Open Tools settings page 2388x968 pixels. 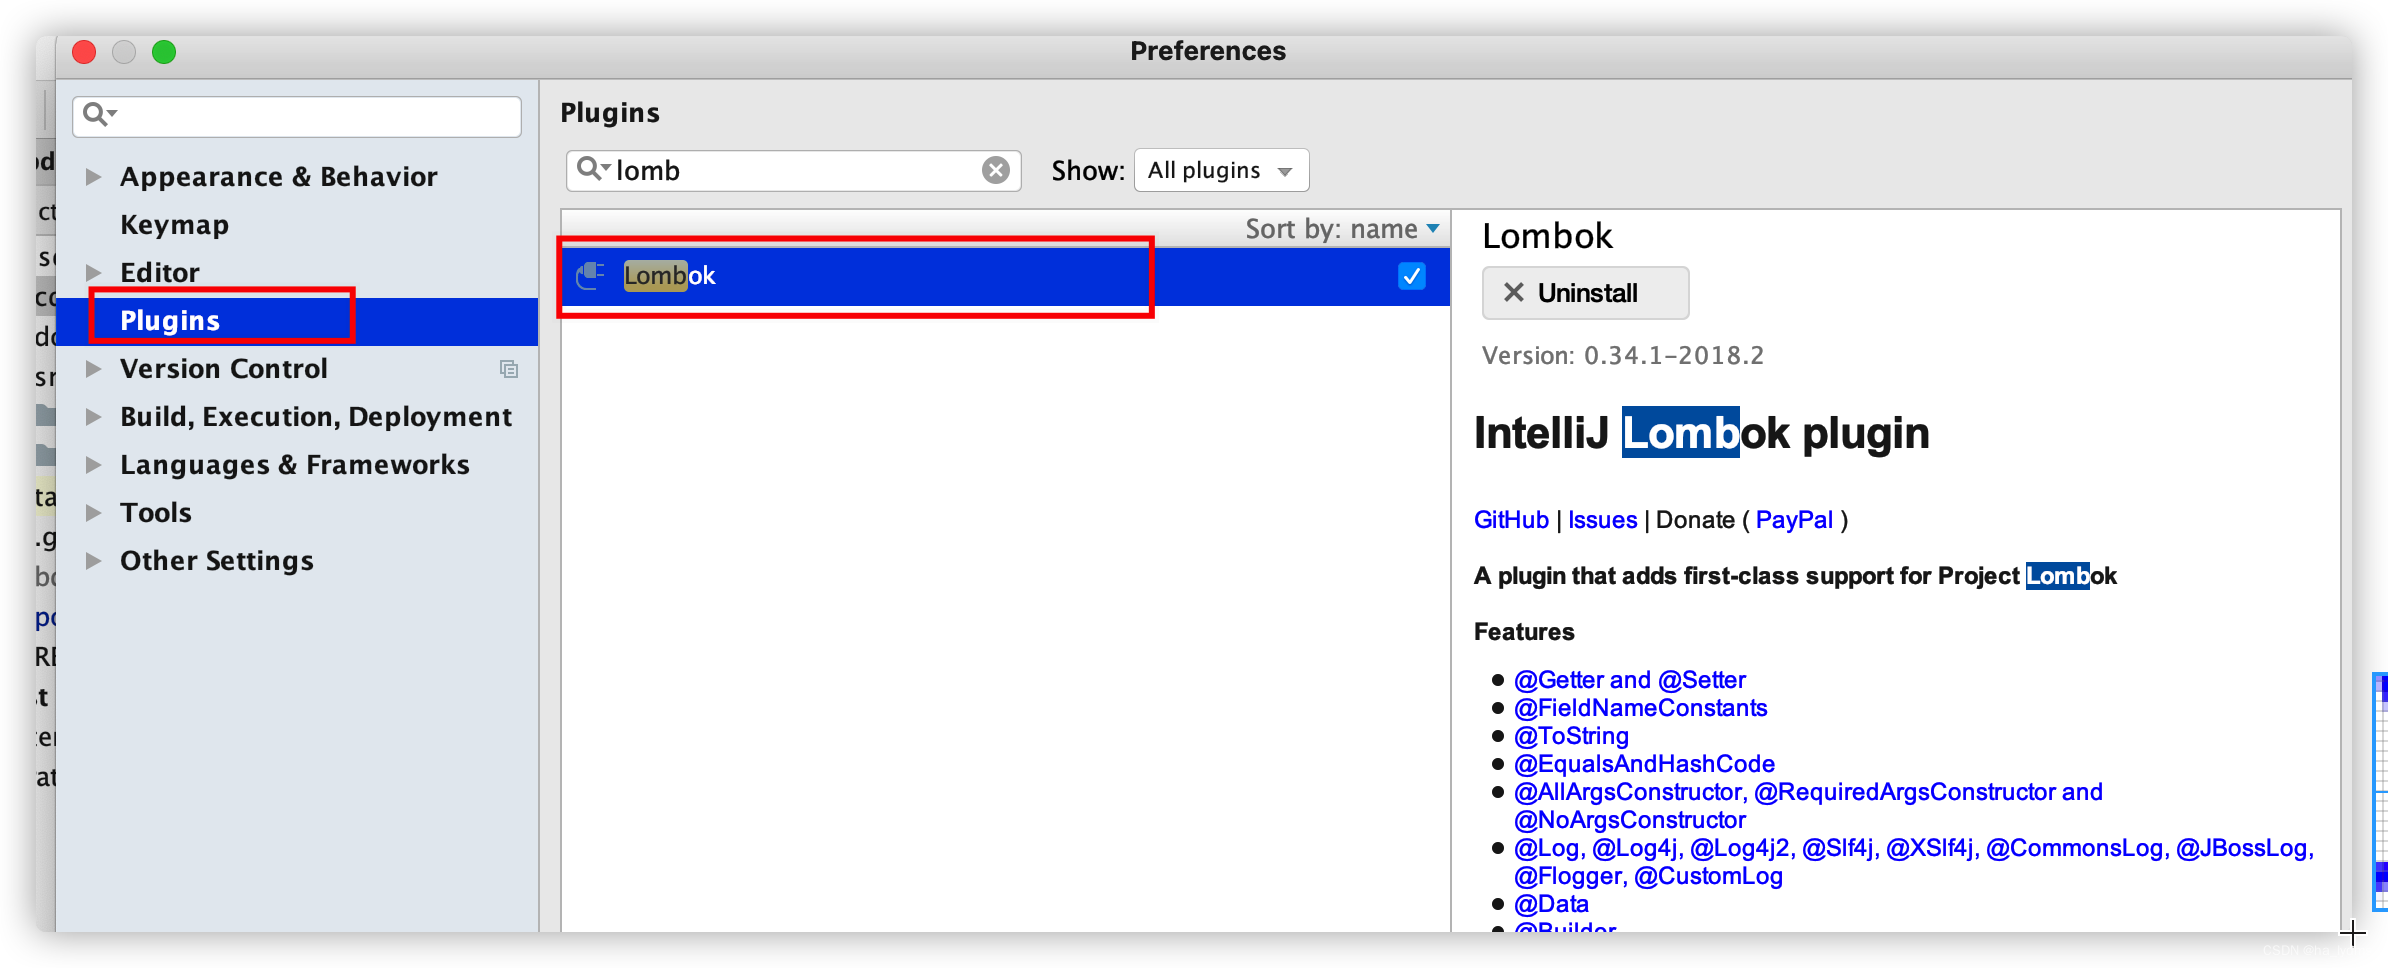point(156,512)
